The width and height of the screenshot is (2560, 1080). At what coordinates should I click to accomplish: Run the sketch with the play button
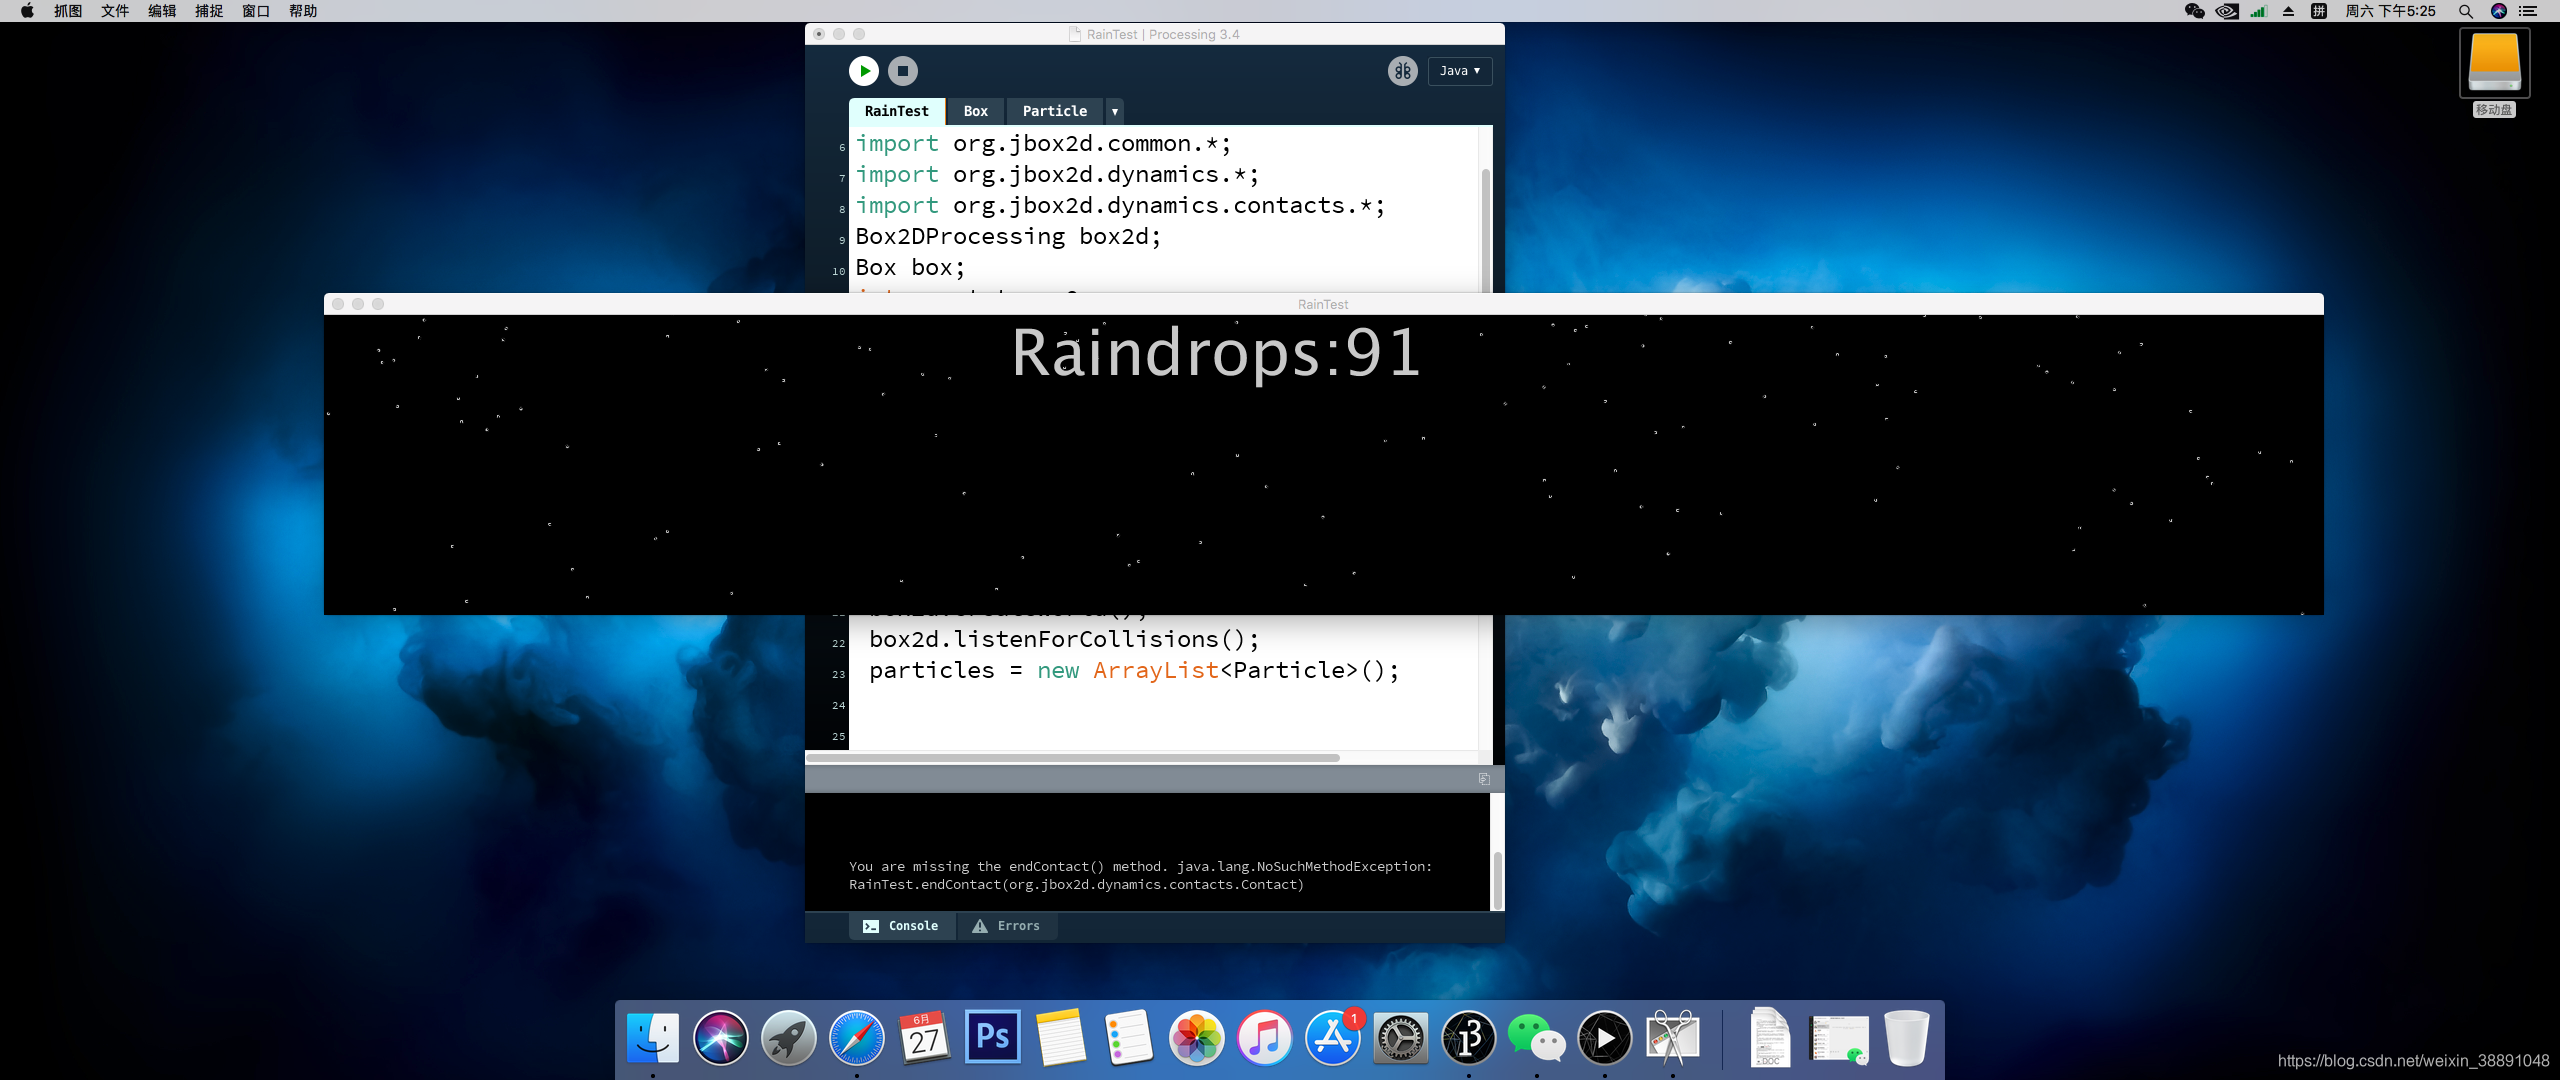[864, 71]
